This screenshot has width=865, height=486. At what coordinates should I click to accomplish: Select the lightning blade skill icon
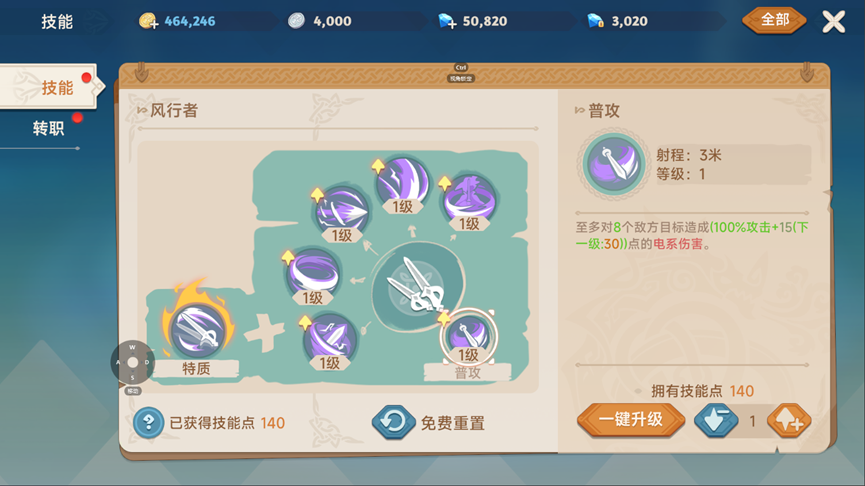[330, 338]
